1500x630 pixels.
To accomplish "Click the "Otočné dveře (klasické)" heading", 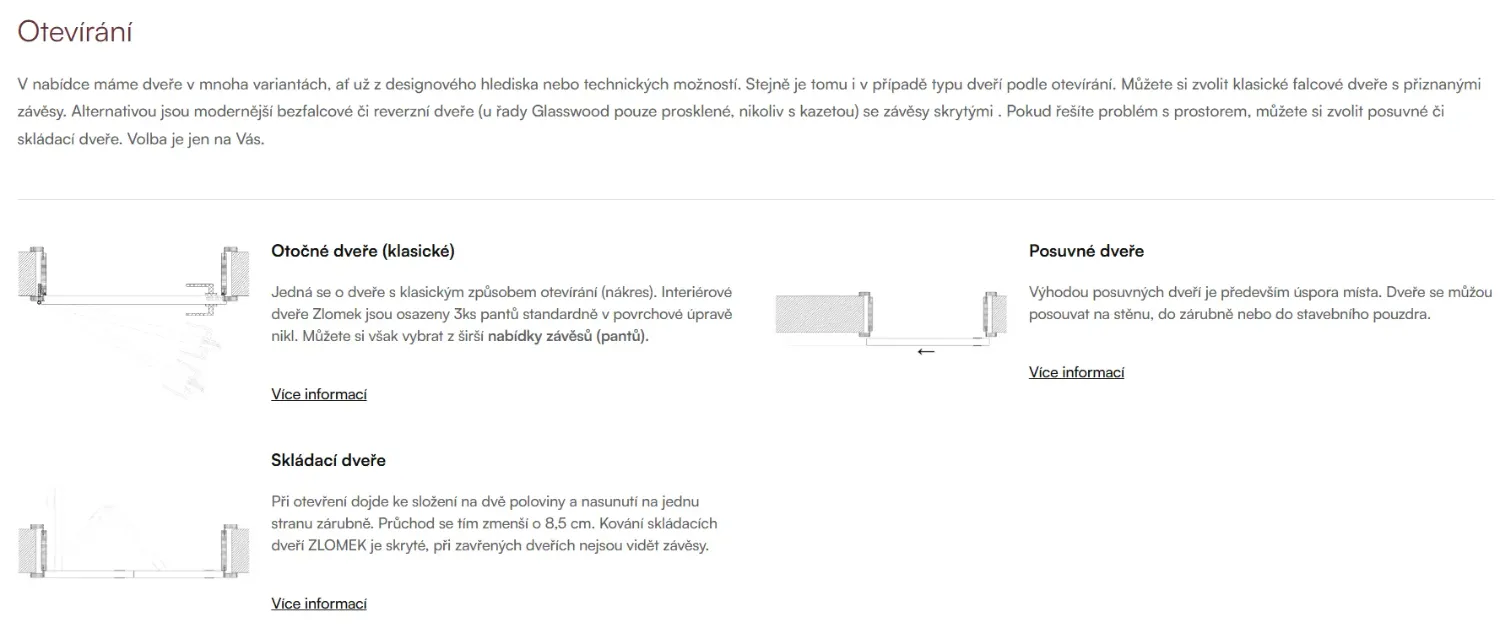I will (x=363, y=251).
